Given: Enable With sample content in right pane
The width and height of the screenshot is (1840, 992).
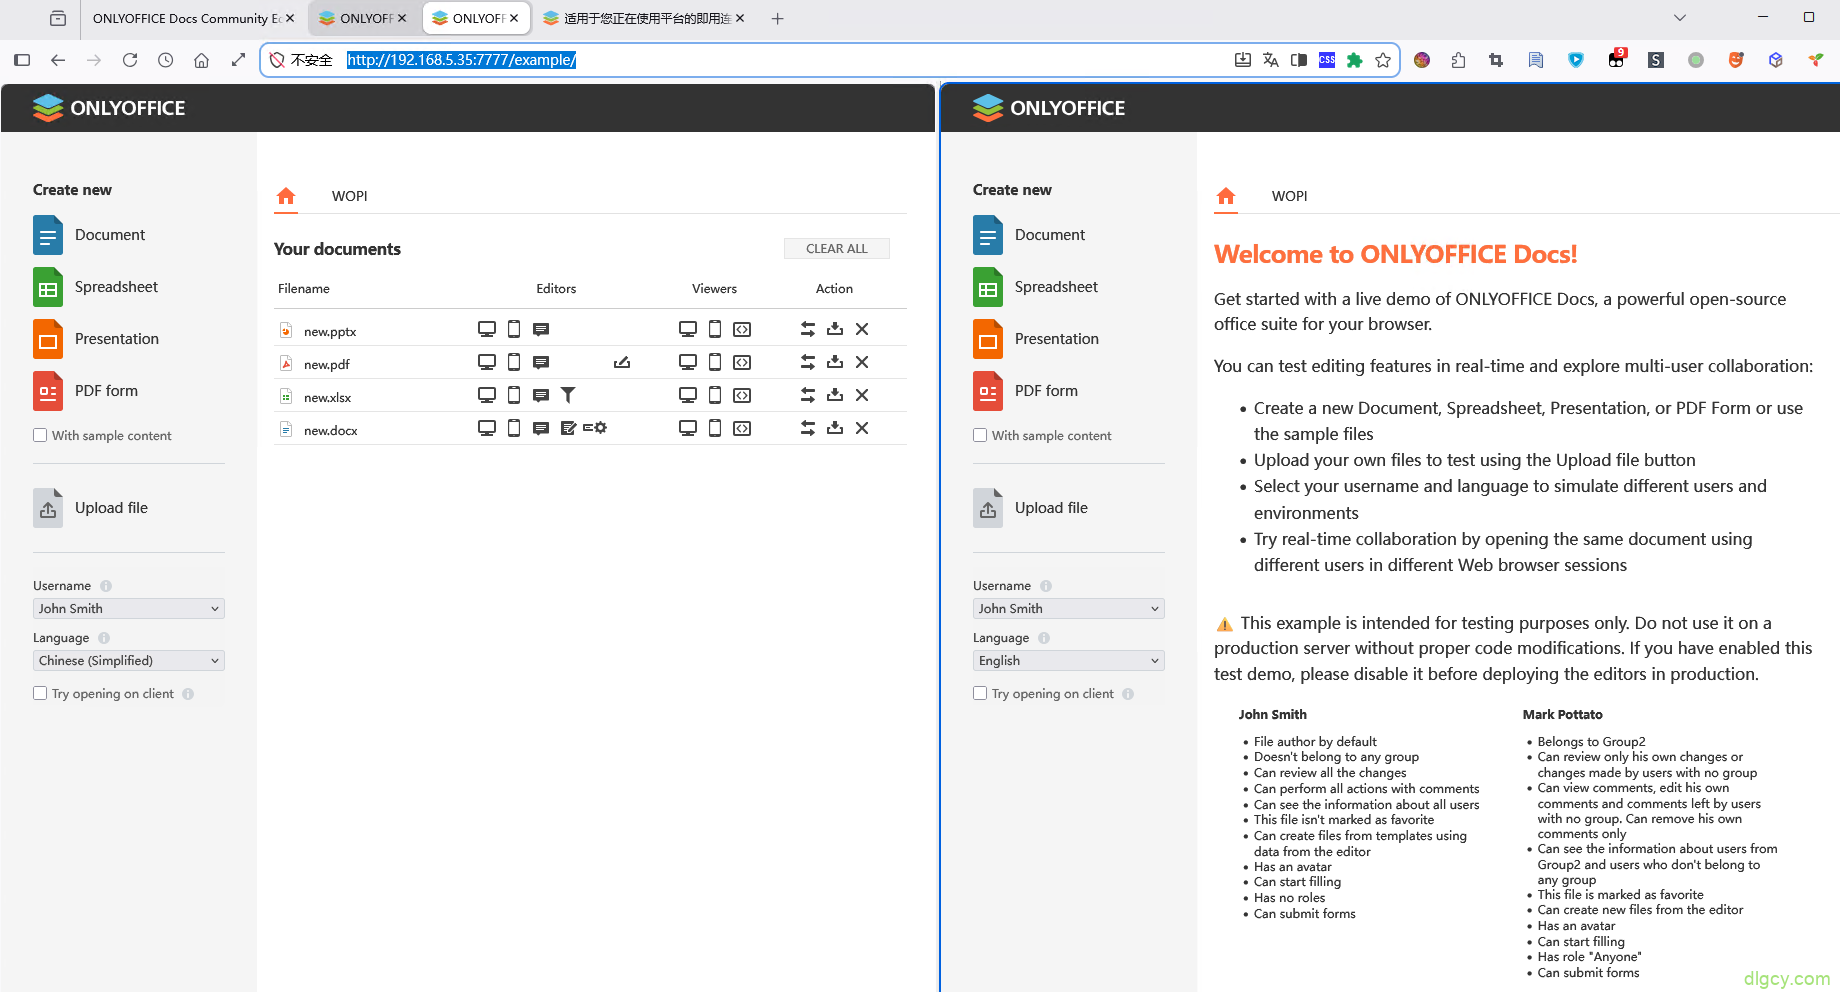Looking at the screenshot, I should (980, 435).
